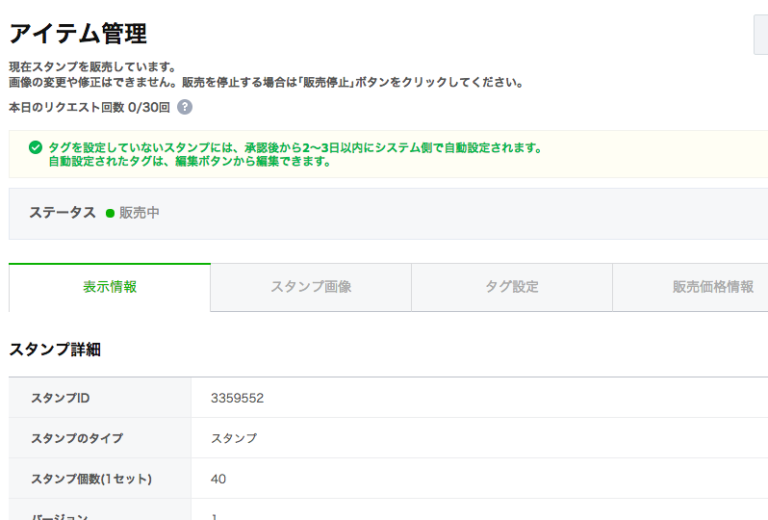Click the stamp ID value 3359552
Image resolution: width=768 pixels, height=520 pixels.
pos(237,398)
